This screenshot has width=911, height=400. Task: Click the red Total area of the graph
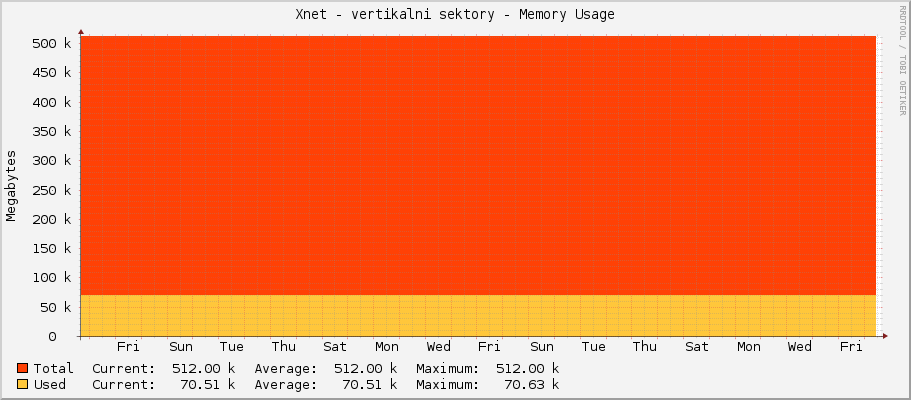click(478, 166)
